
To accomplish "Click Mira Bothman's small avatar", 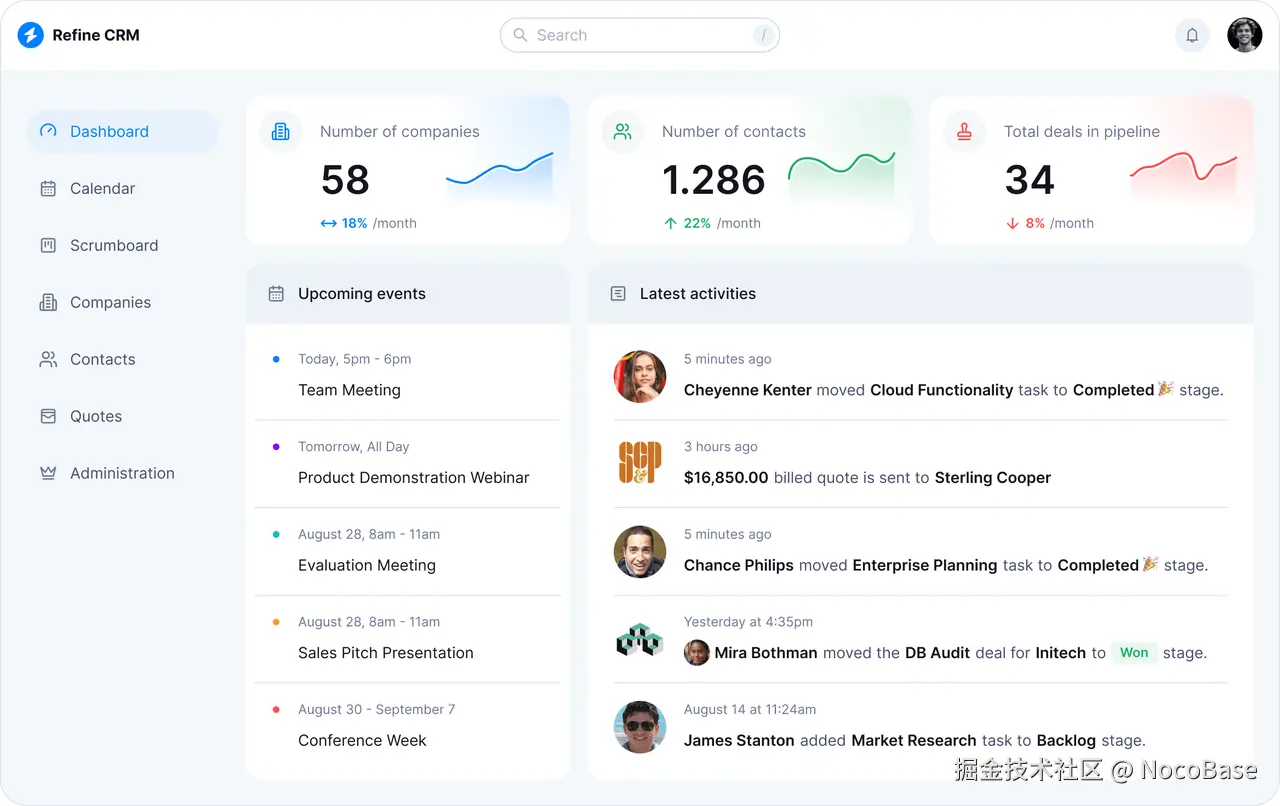I will tap(697, 653).
